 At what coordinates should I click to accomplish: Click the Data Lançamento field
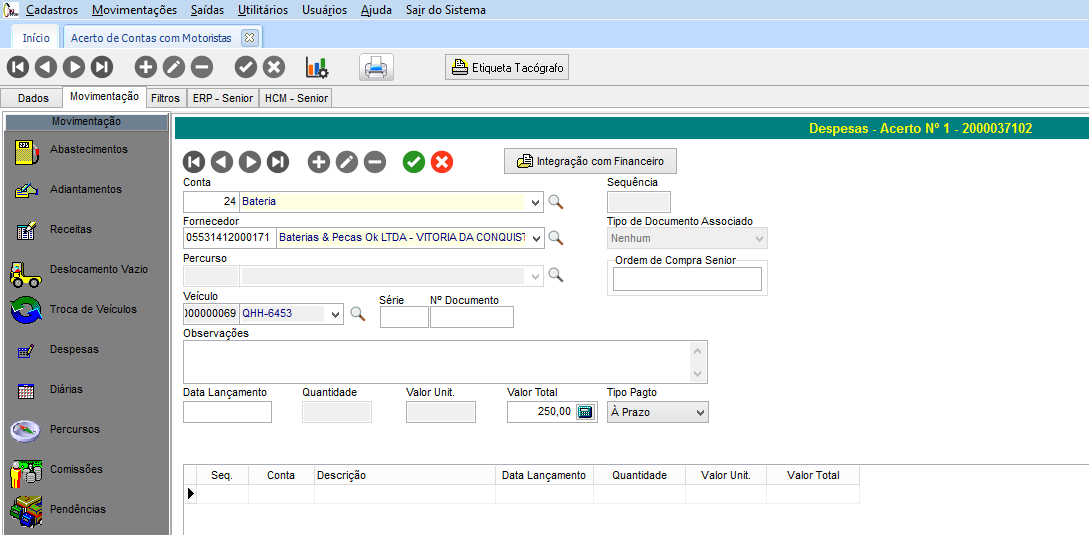[227, 412]
